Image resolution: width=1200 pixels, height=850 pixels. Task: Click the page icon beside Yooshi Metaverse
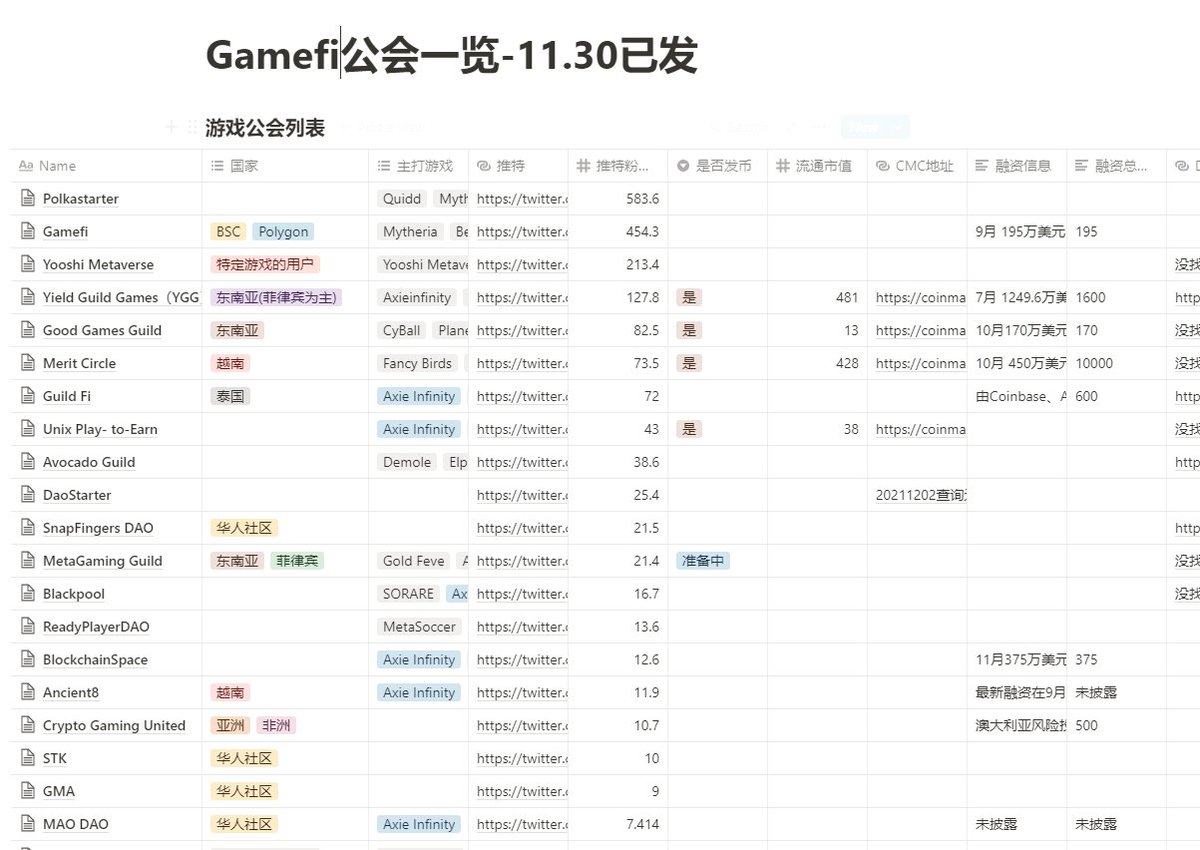27,265
